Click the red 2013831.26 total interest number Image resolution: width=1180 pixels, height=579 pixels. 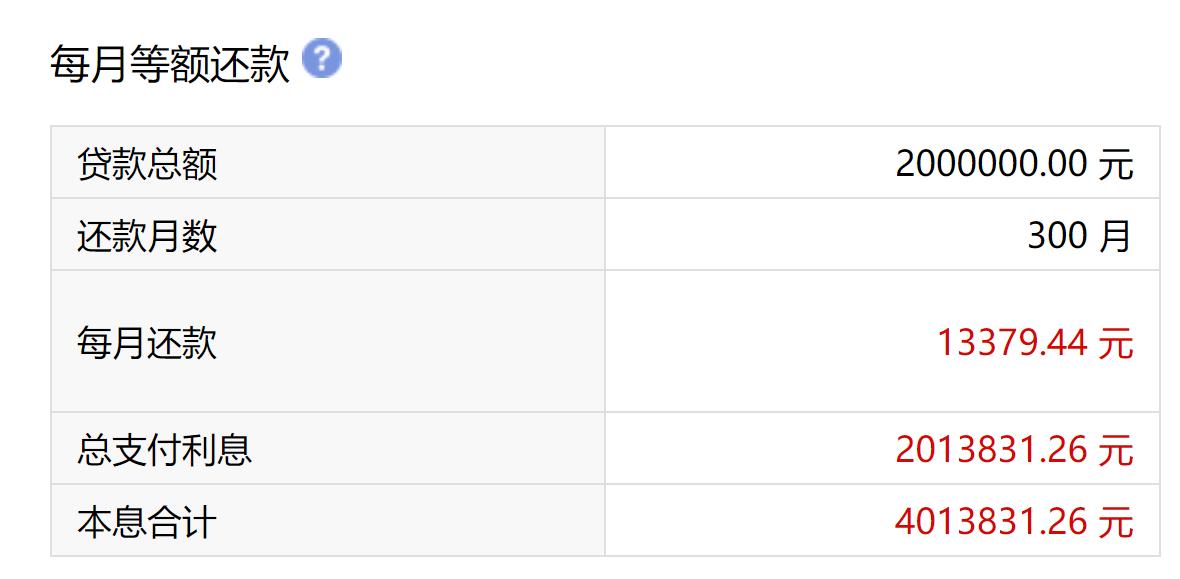990,449
